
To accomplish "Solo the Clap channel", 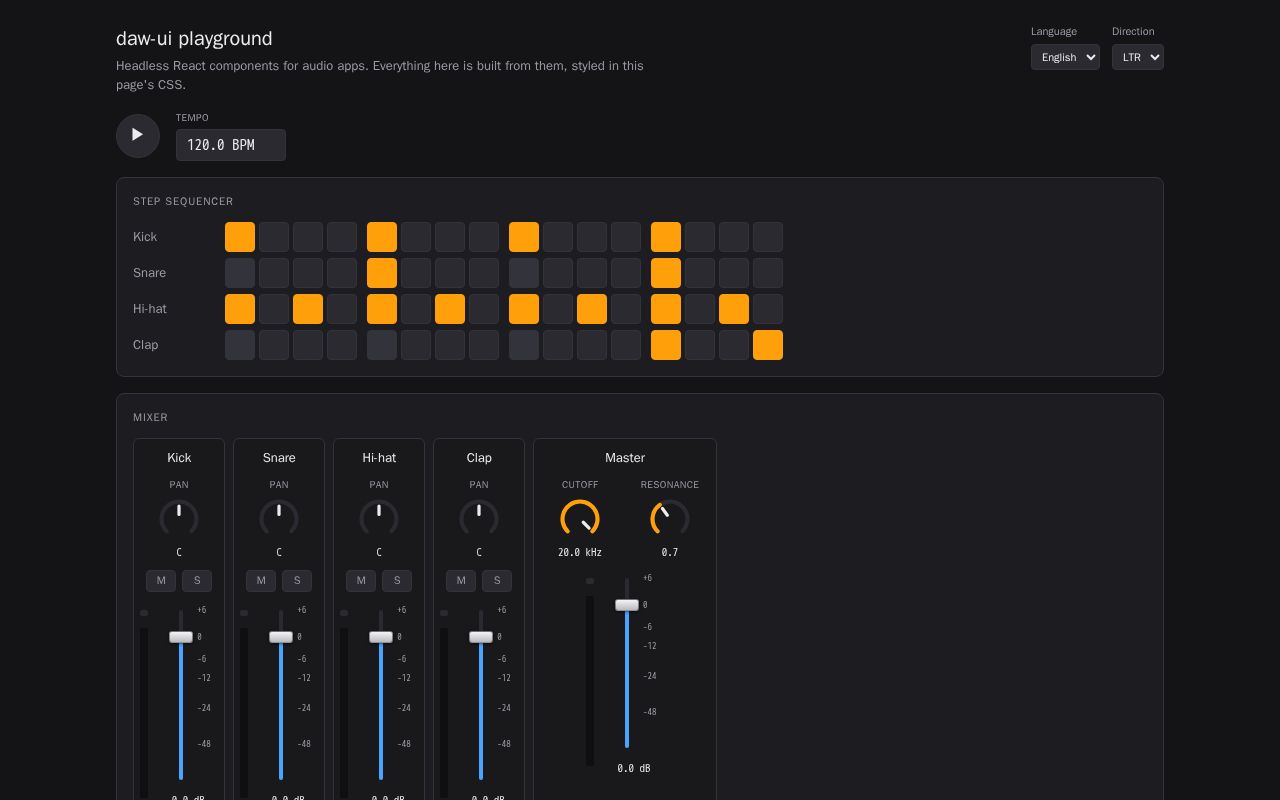I will (x=497, y=581).
